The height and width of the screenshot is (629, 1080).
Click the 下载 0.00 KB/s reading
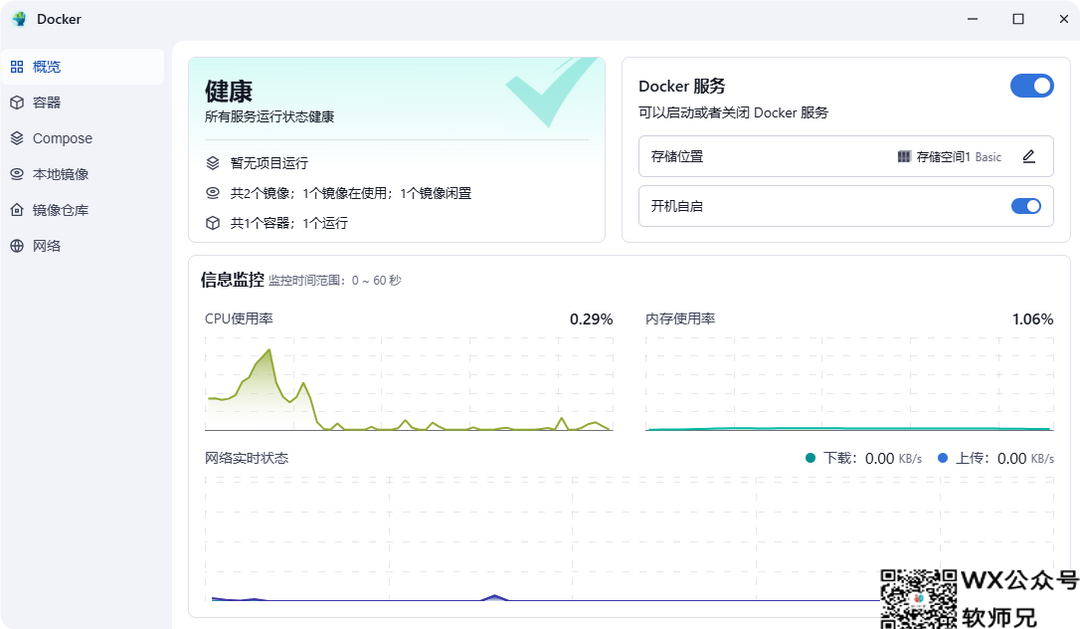pyautogui.click(x=864, y=458)
